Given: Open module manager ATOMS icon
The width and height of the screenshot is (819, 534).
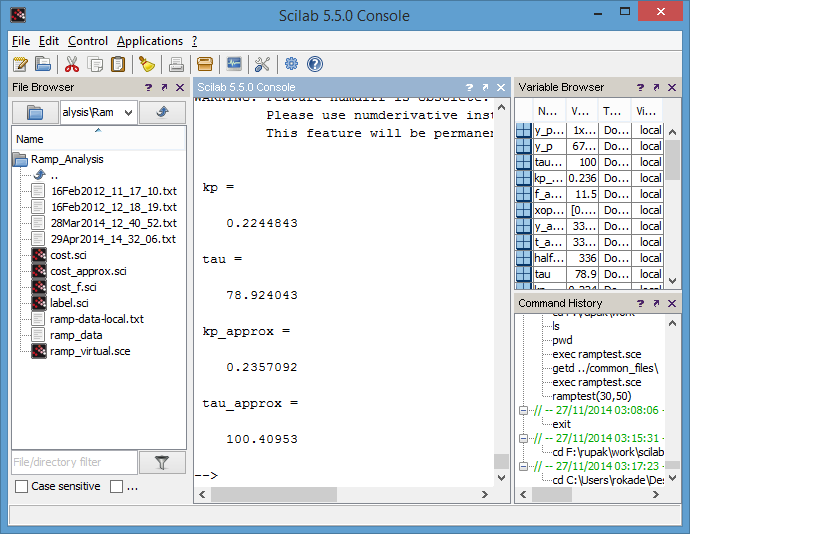Looking at the screenshot, I should [x=205, y=64].
